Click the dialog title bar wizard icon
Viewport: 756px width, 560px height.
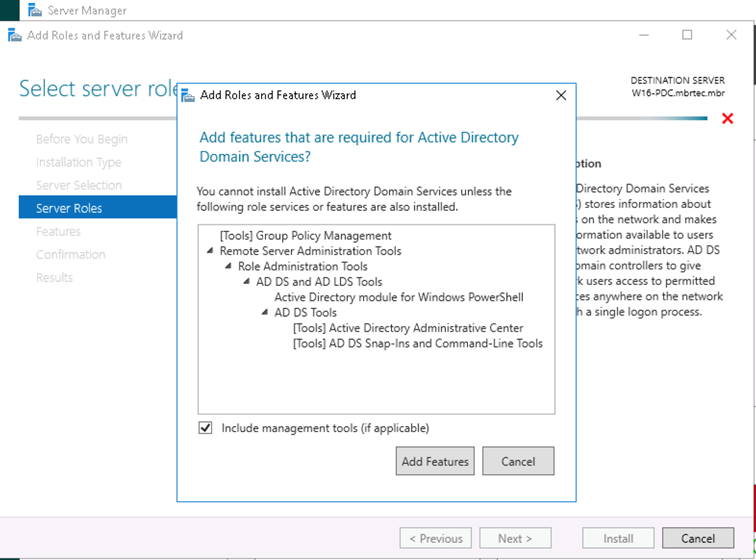tap(188, 96)
